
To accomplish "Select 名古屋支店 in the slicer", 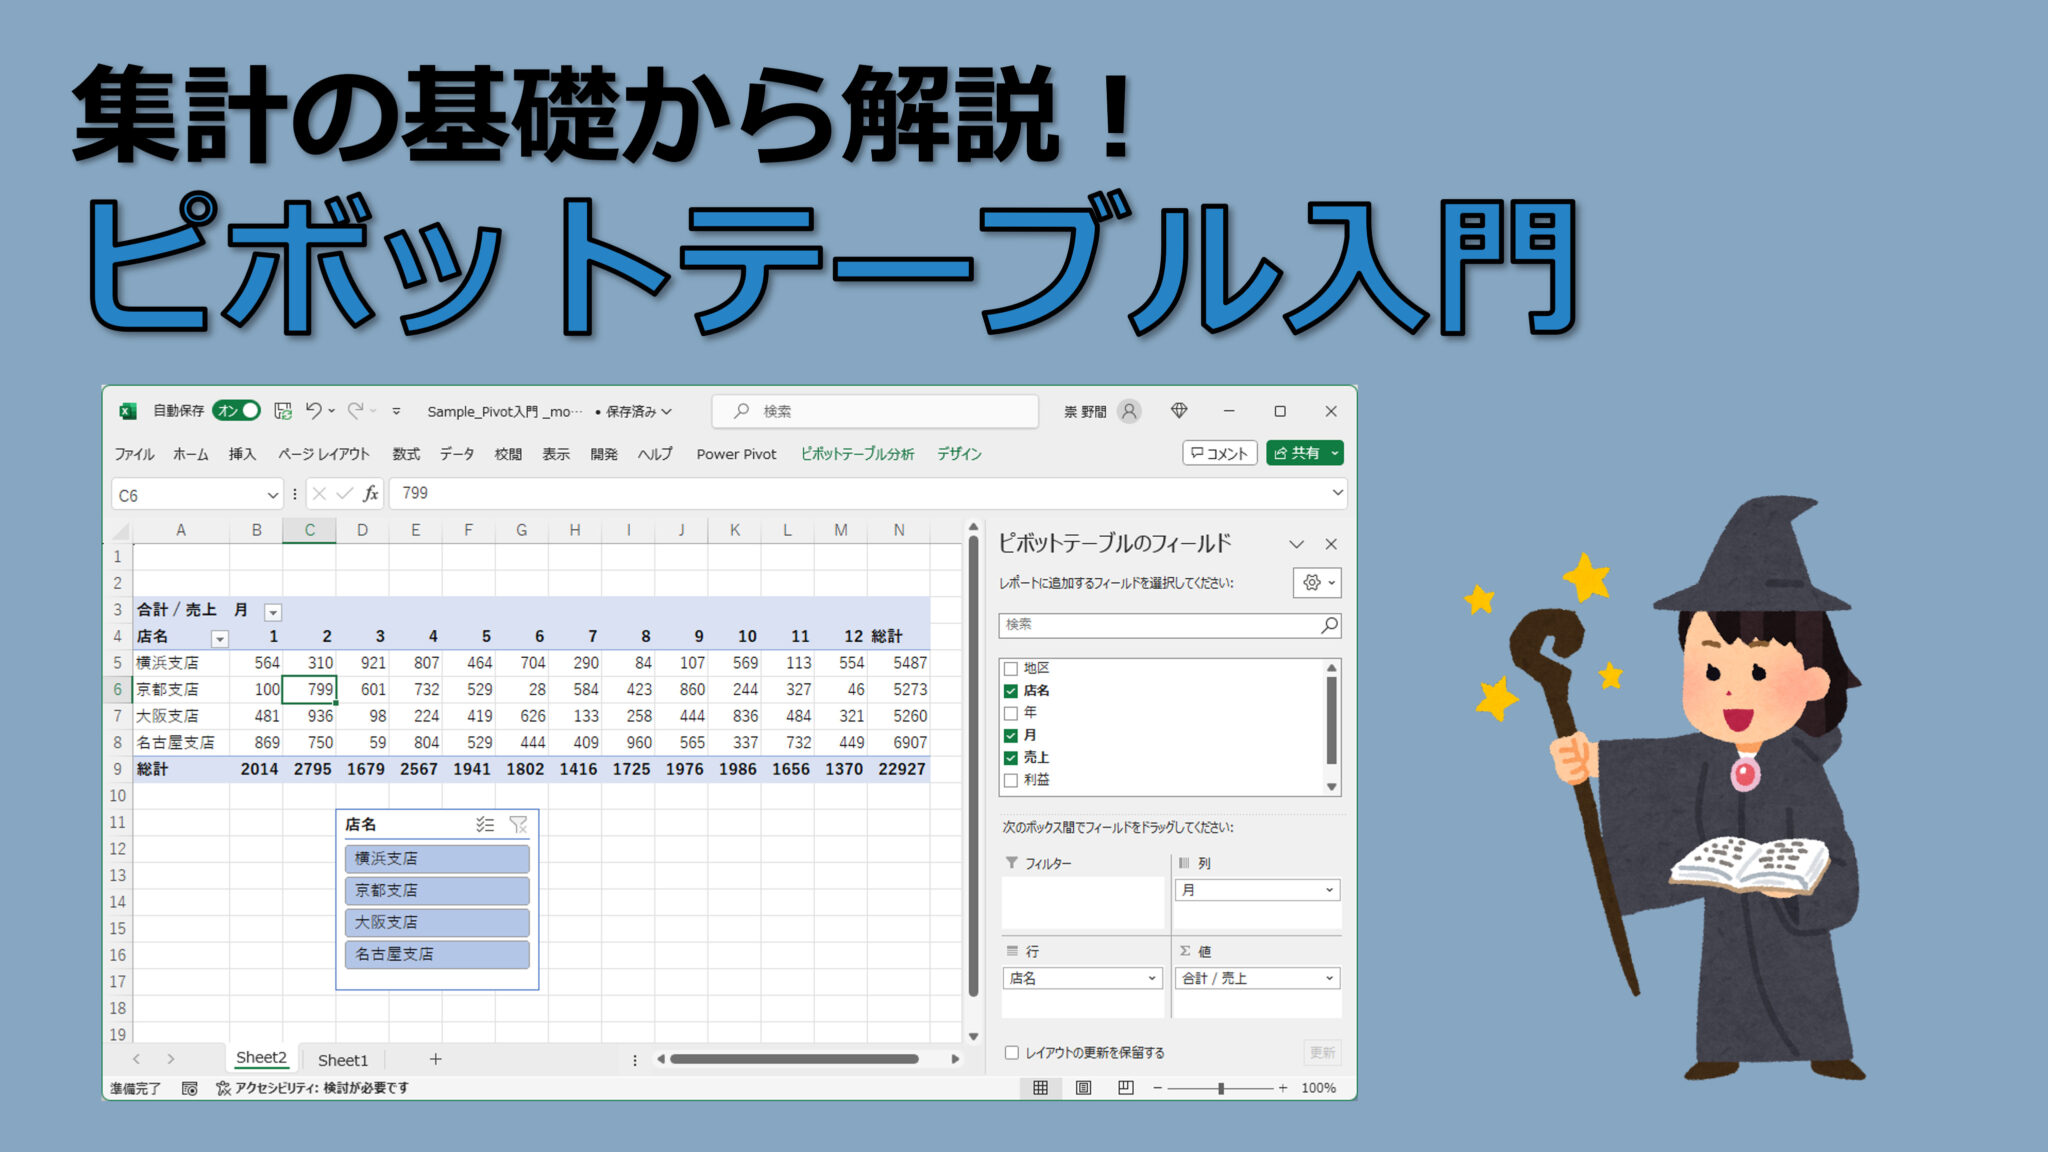I will 437,954.
